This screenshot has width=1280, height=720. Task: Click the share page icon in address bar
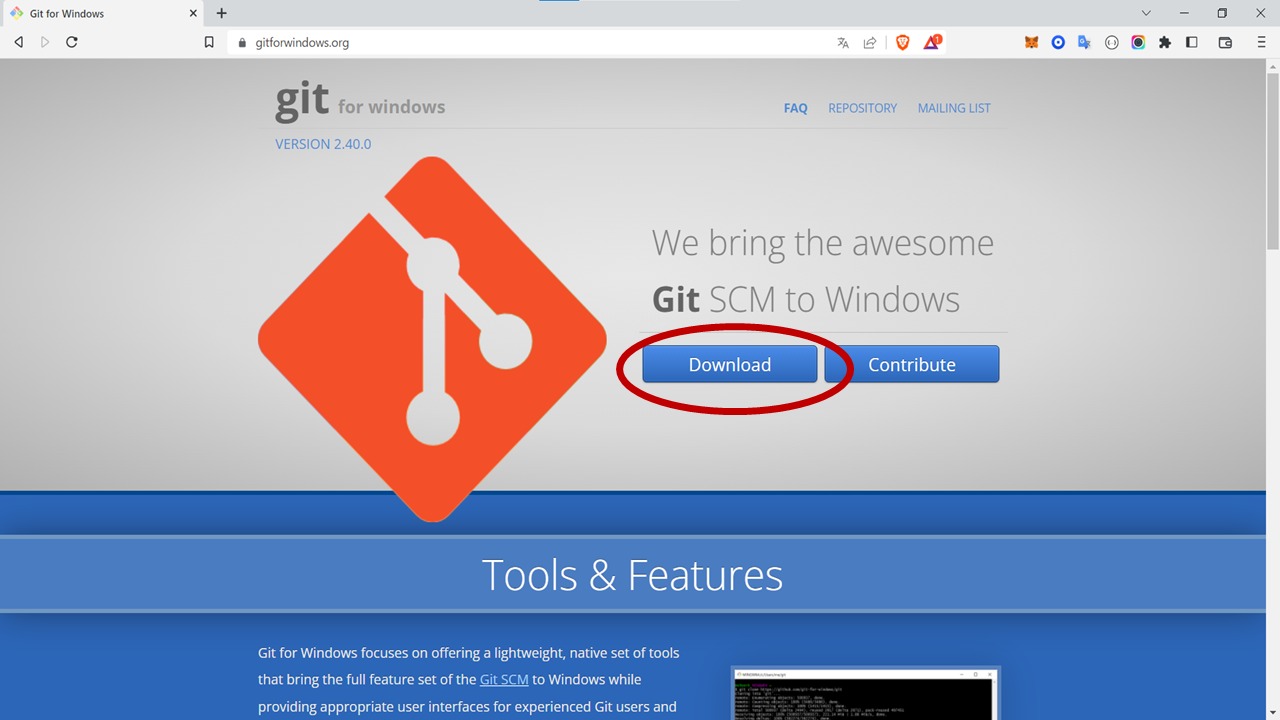pyautogui.click(x=870, y=42)
